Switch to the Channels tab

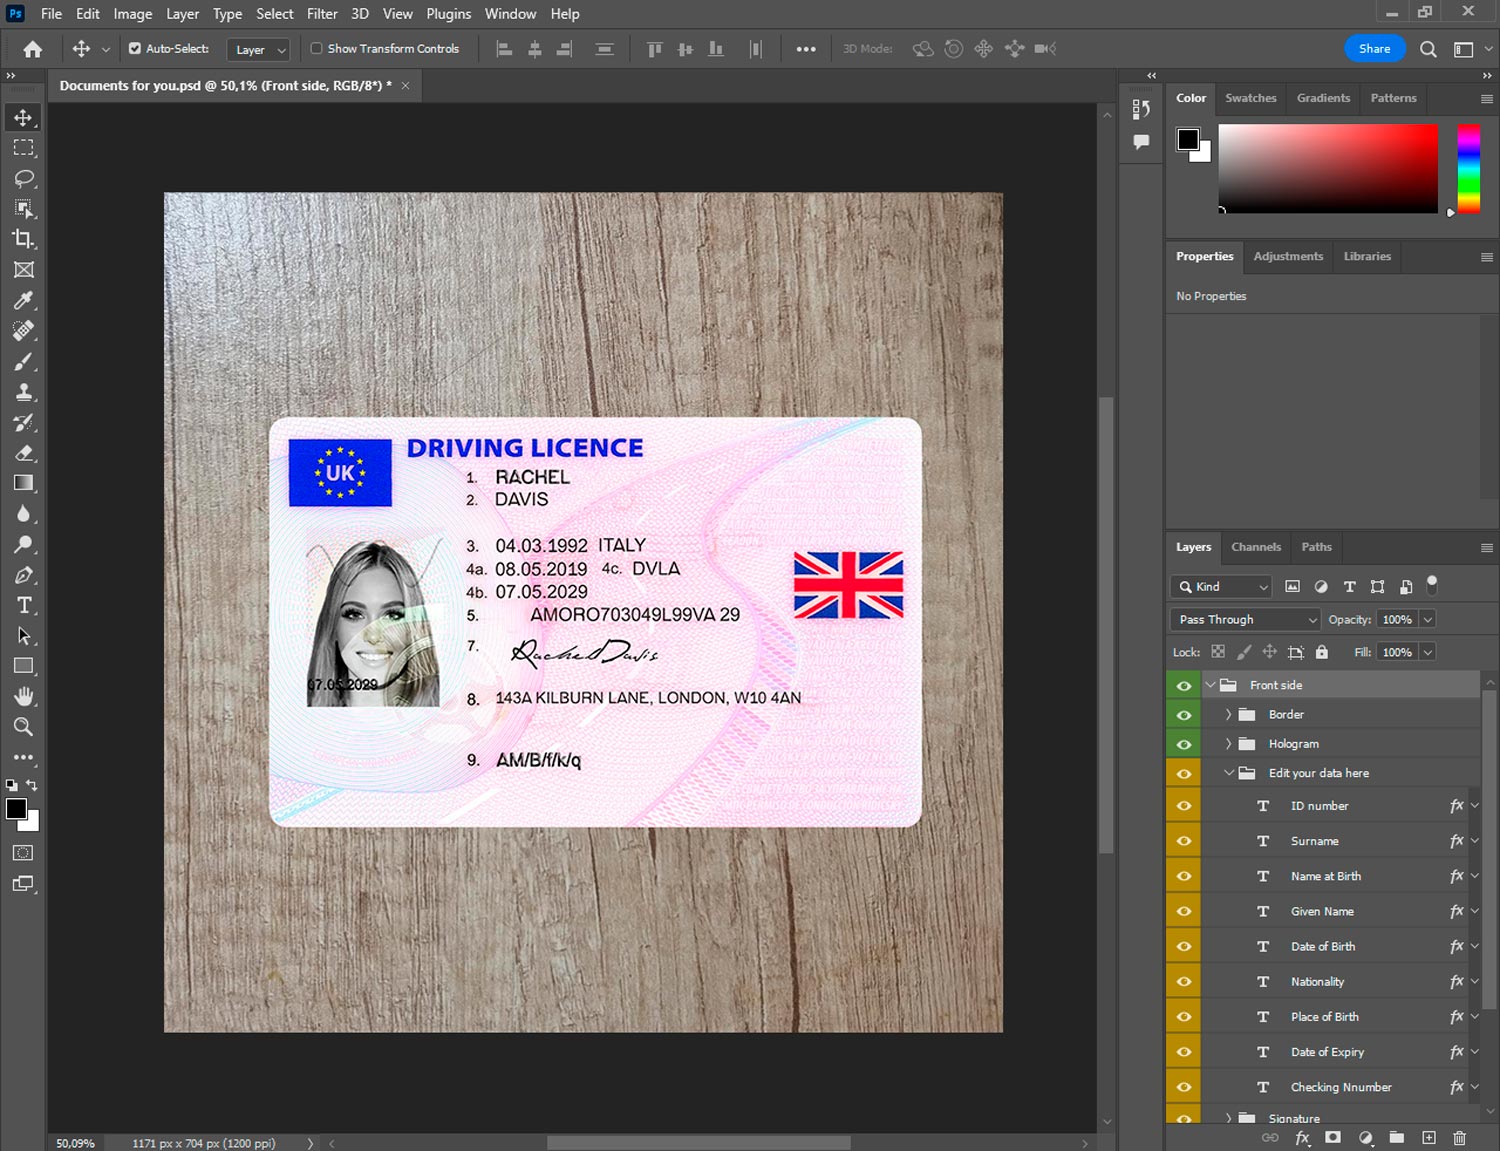[1255, 547]
